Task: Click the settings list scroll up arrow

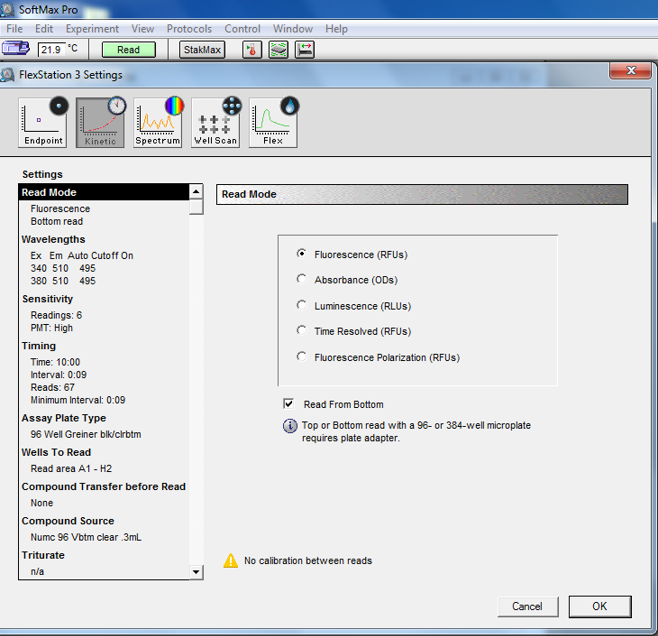Action: [196, 192]
